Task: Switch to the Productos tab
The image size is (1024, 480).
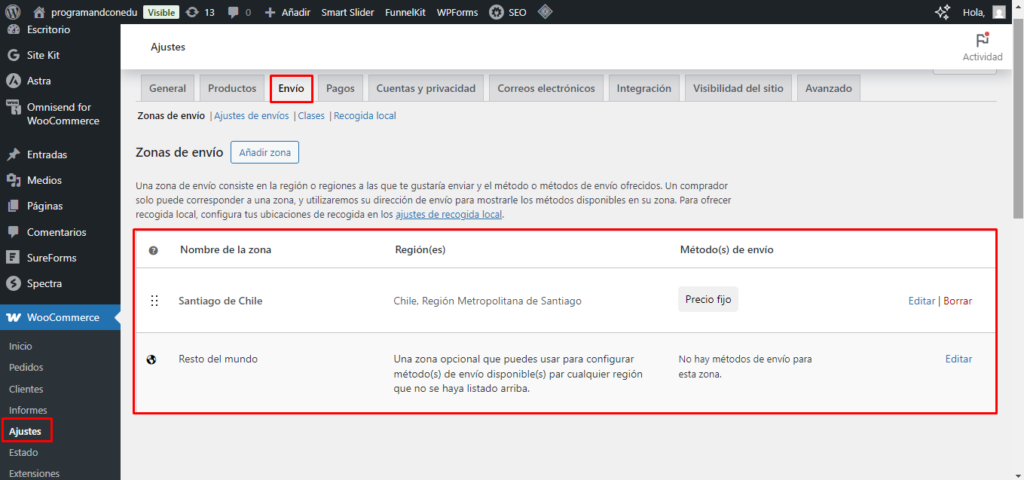Action: [232, 88]
